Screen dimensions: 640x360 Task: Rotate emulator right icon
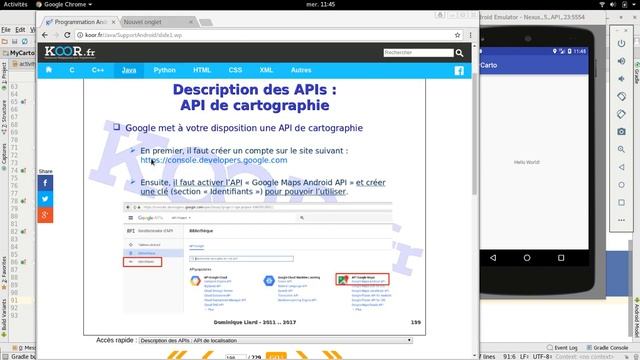621,114
